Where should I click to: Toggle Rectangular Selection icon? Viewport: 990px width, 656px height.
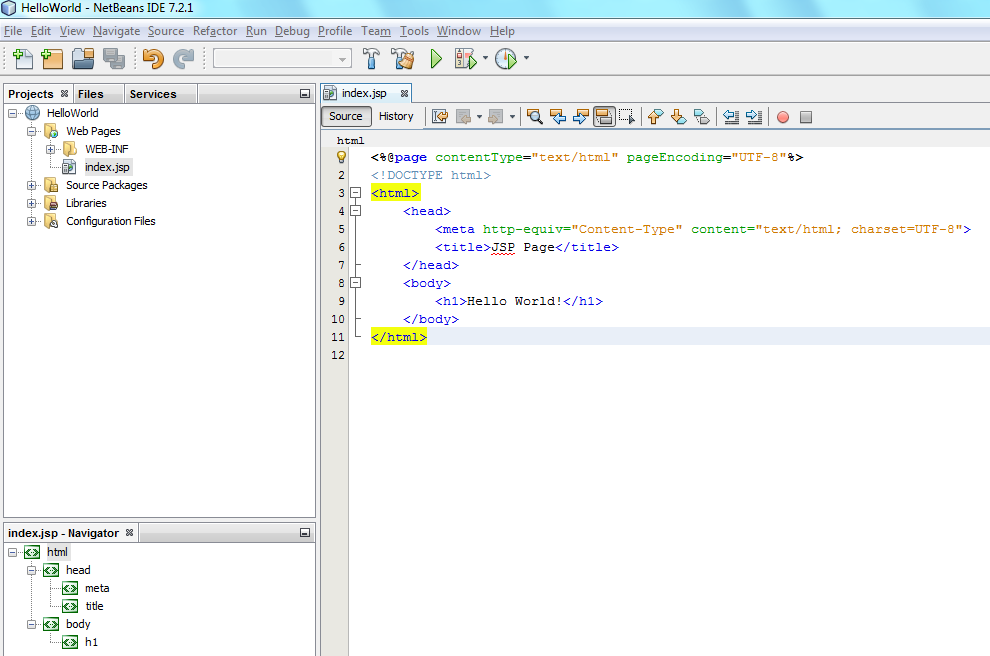627,117
